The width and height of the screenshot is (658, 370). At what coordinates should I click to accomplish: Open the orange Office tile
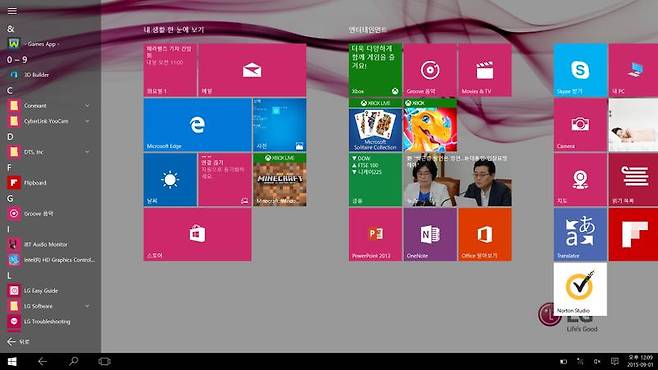[485, 235]
